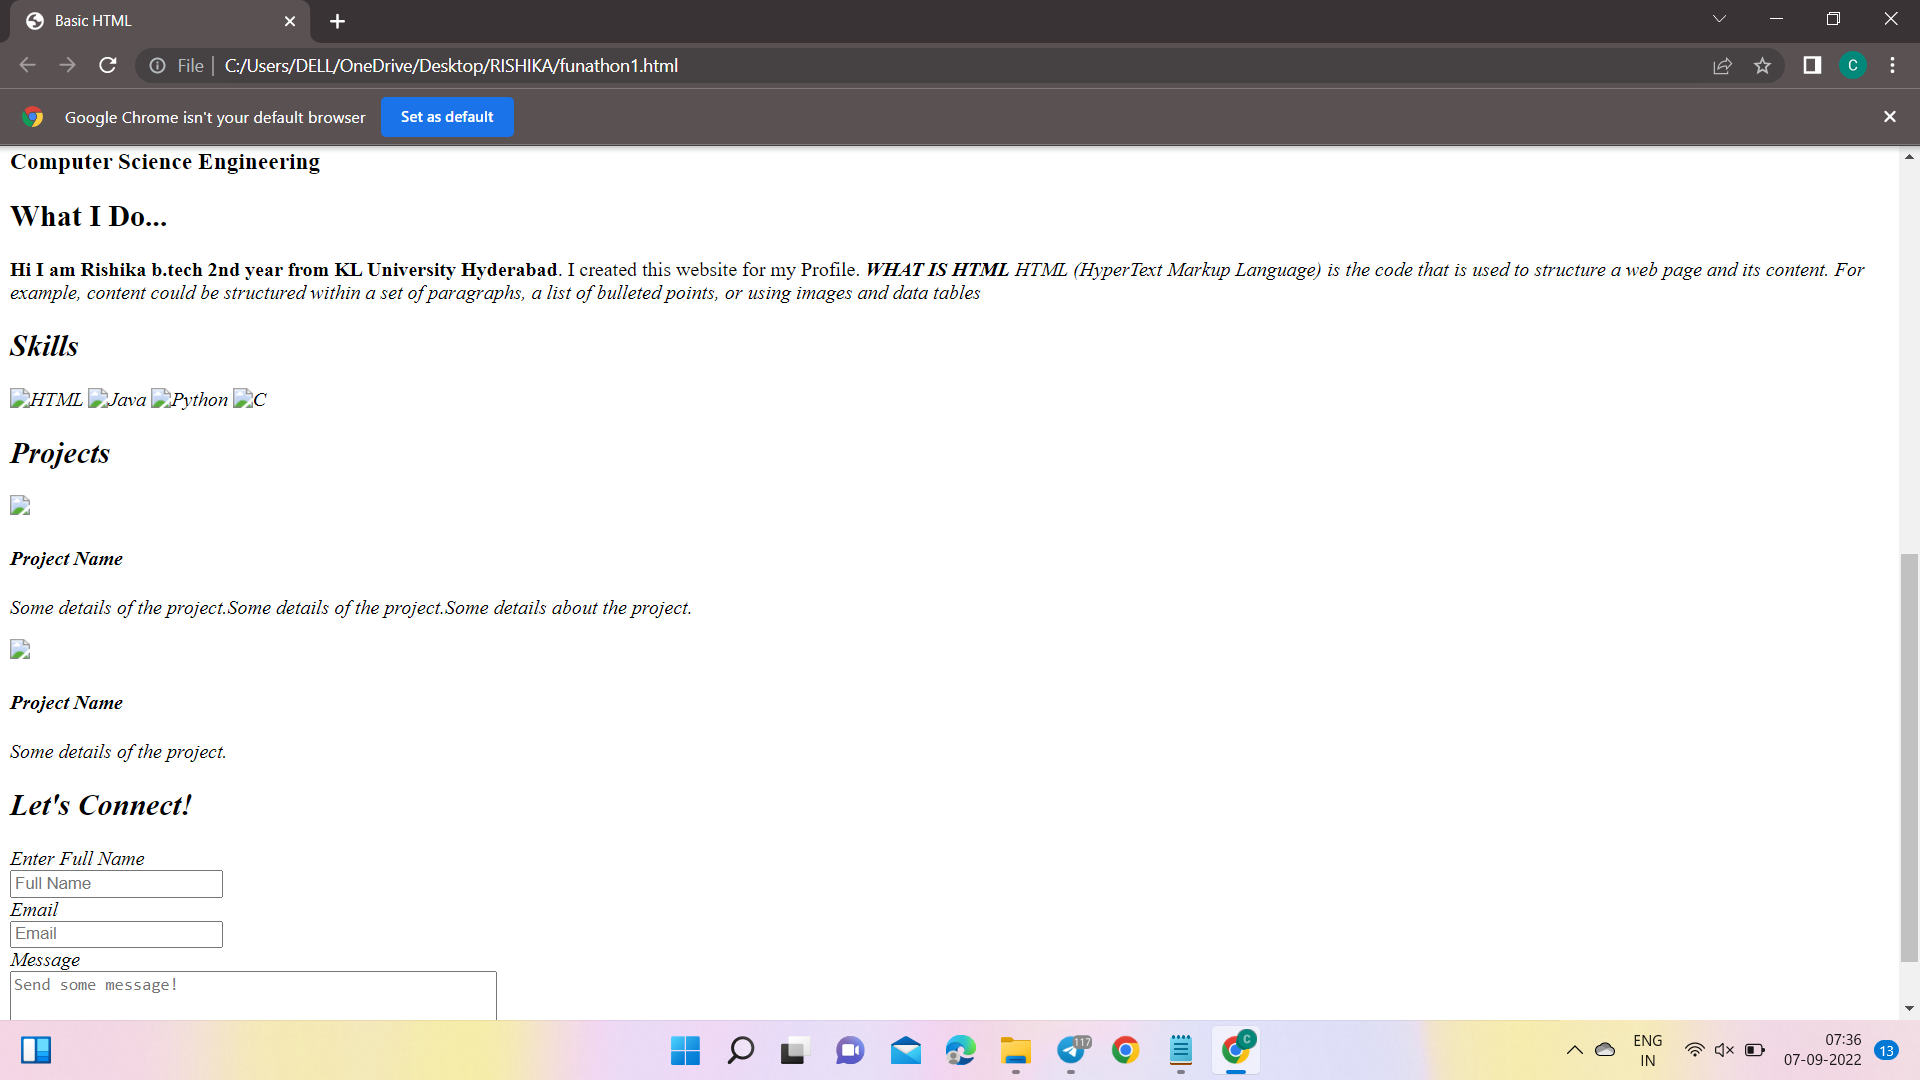The width and height of the screenshot is (1920, 1080).
Task: Click the Chrome profile avatar C
Action: (1852, 66)
